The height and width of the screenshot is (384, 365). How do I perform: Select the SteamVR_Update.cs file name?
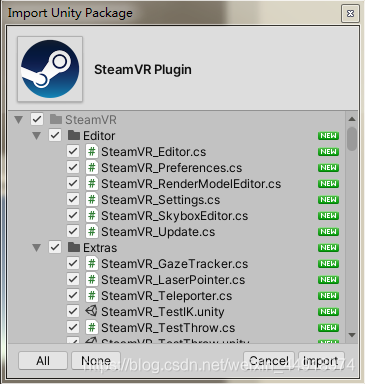[x=158, y=232]
